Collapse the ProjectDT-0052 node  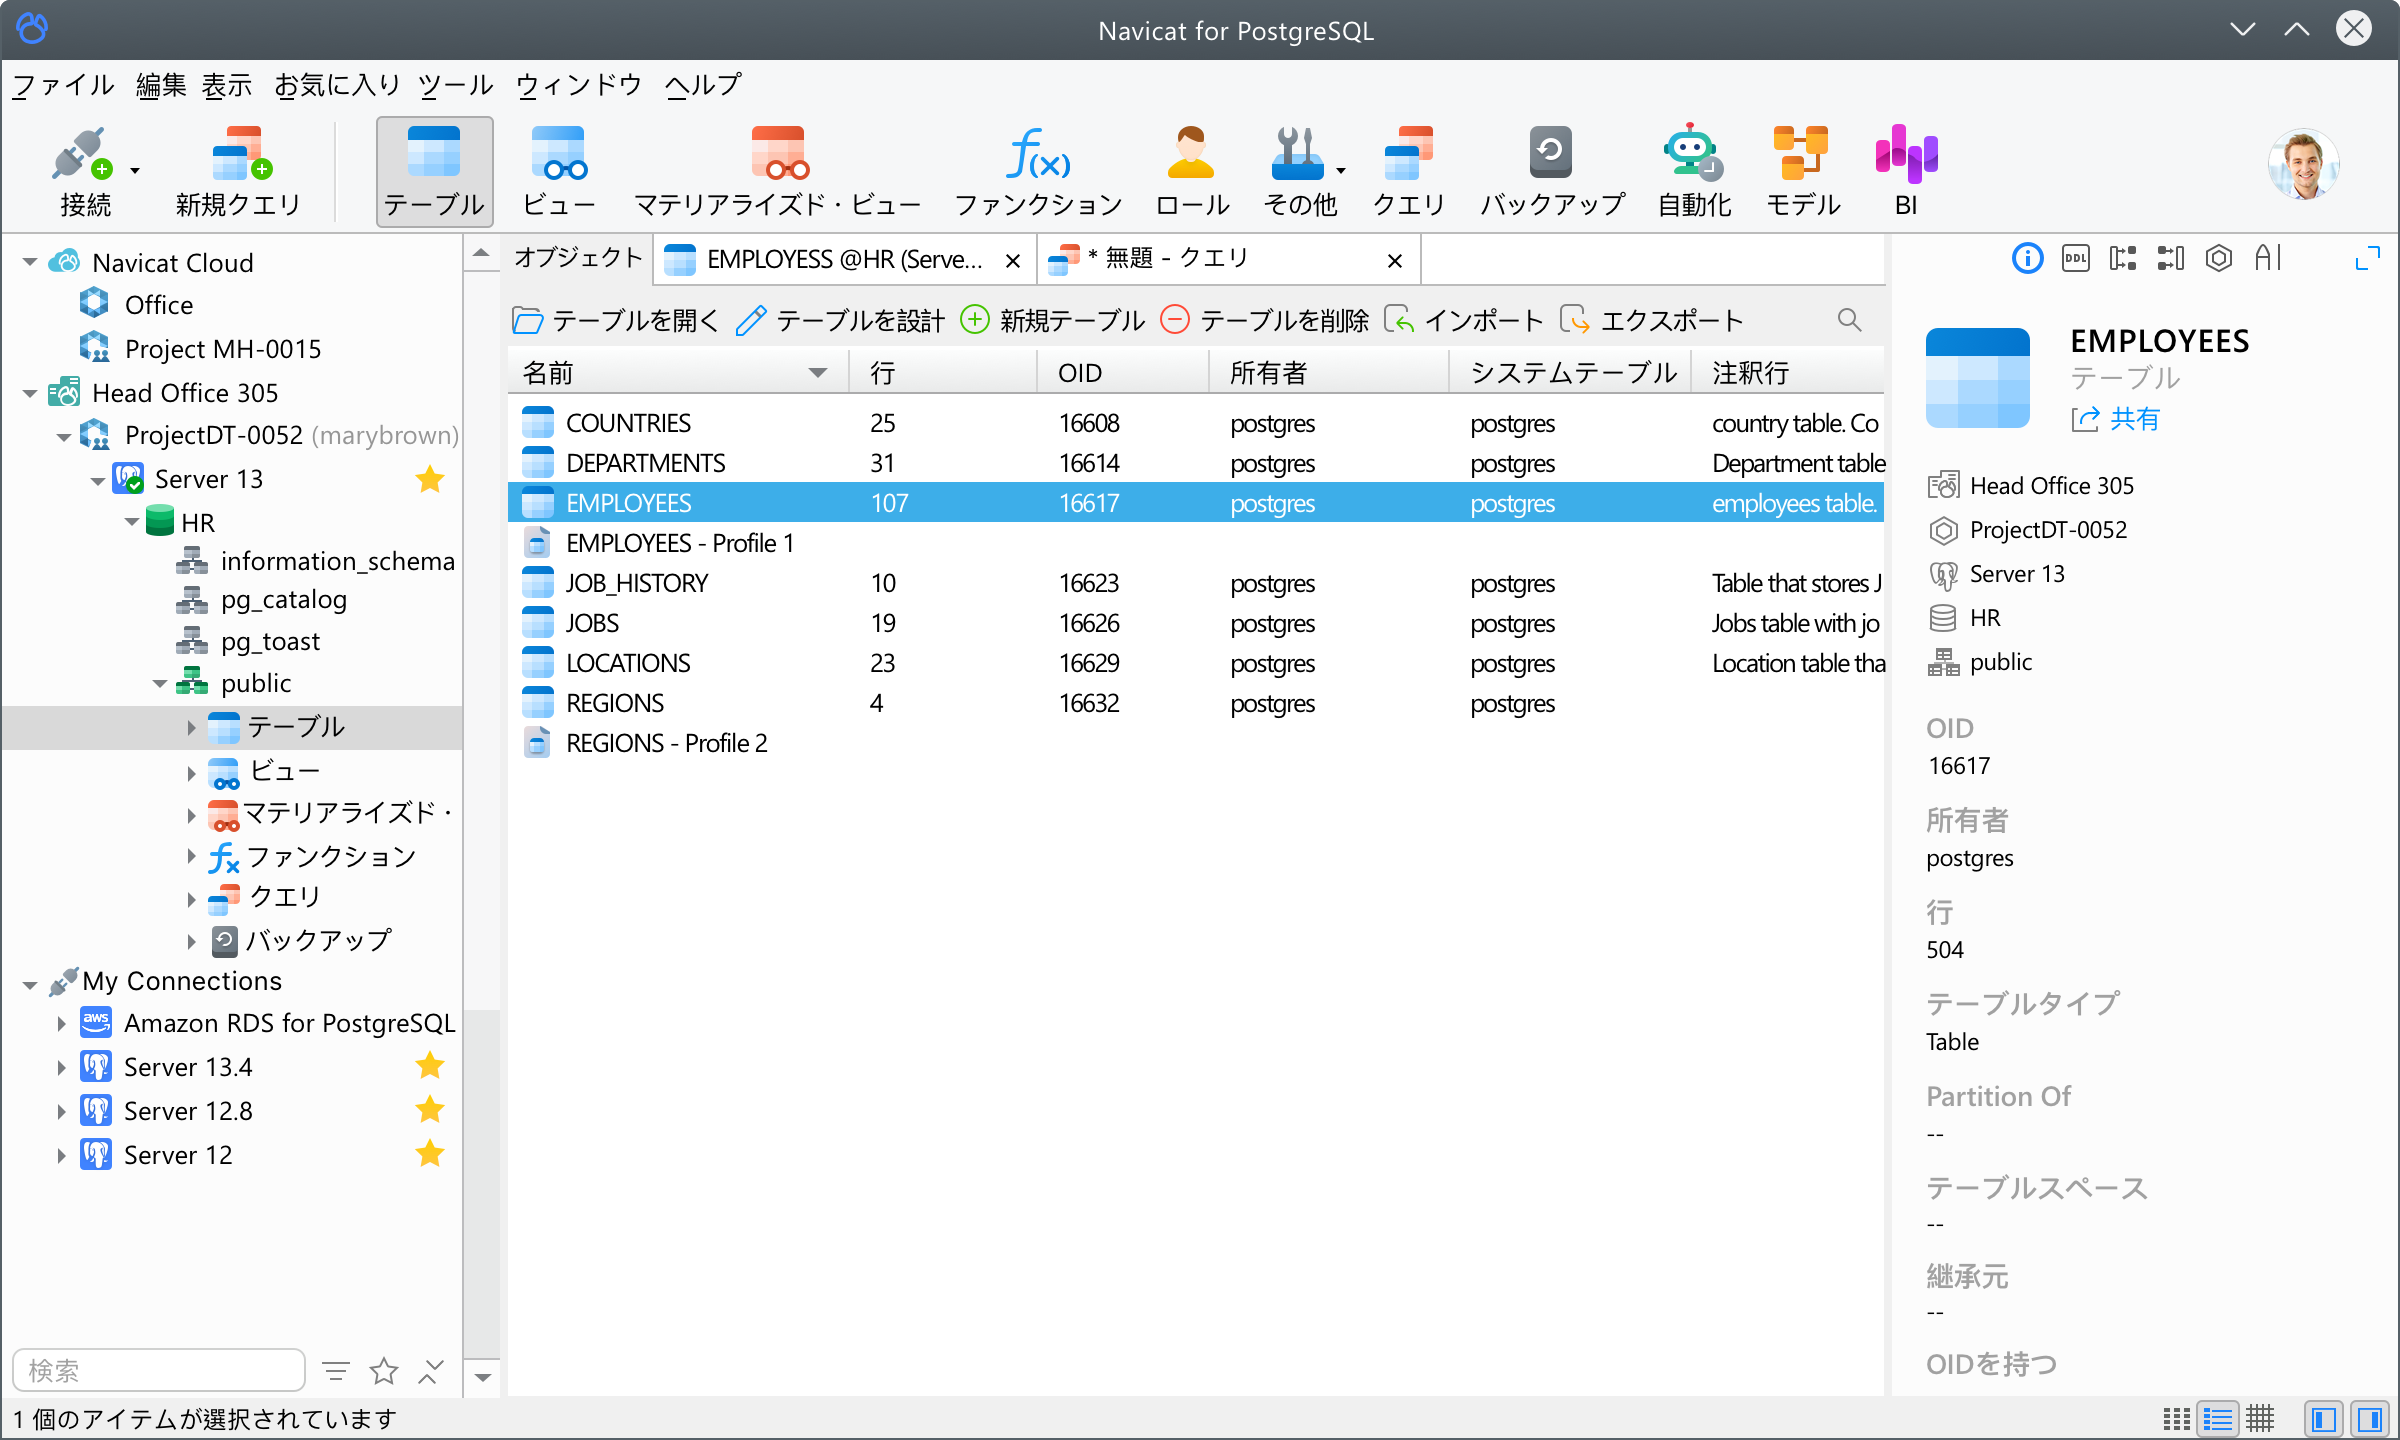pos(63,437)
